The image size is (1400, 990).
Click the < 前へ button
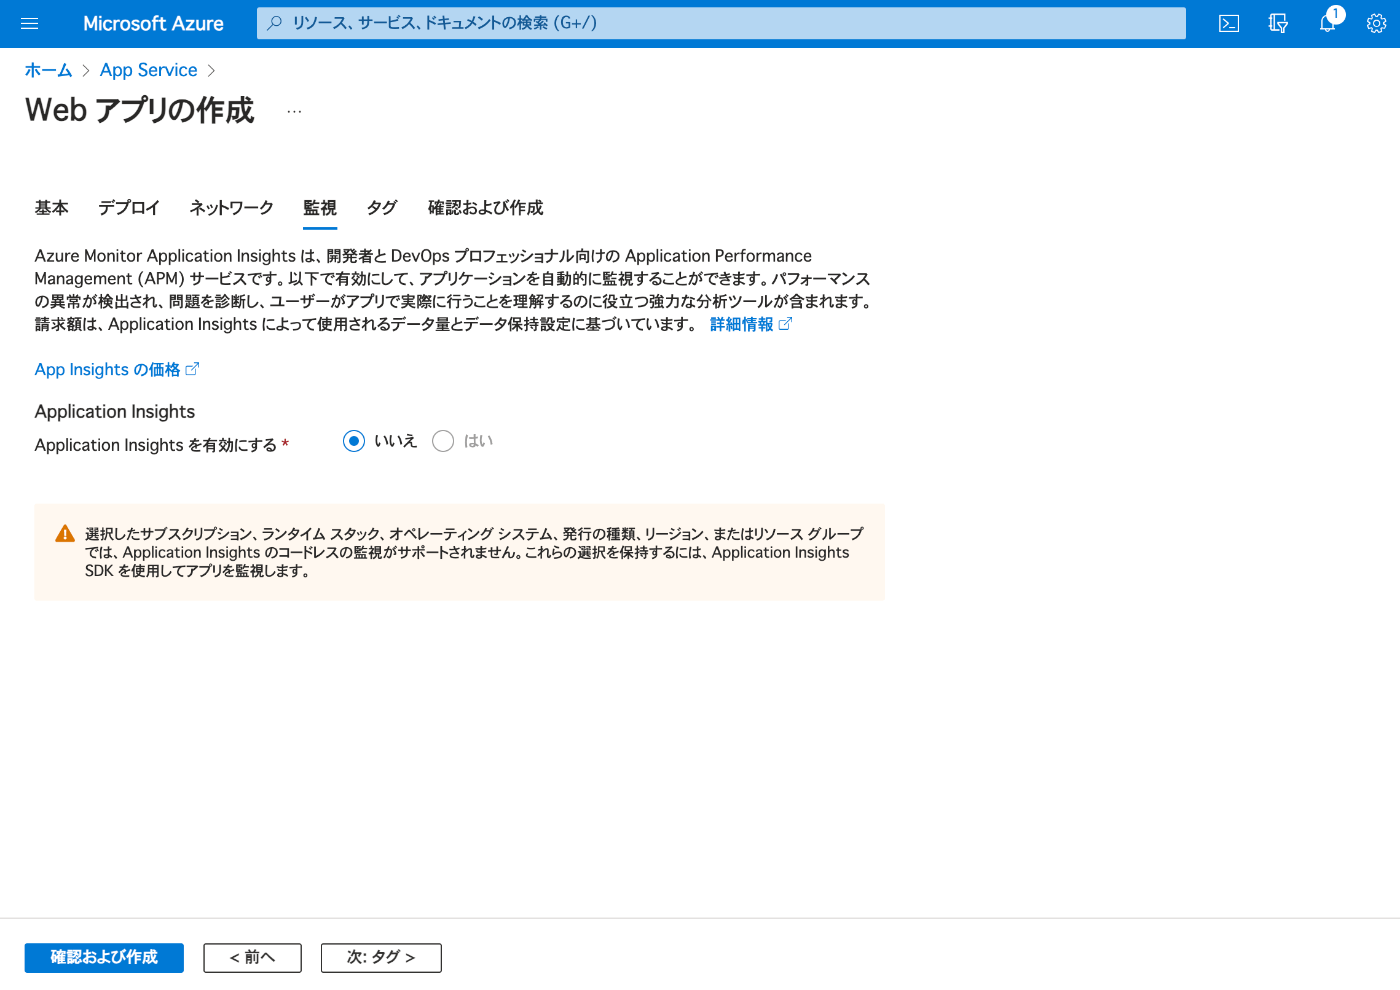252,957
